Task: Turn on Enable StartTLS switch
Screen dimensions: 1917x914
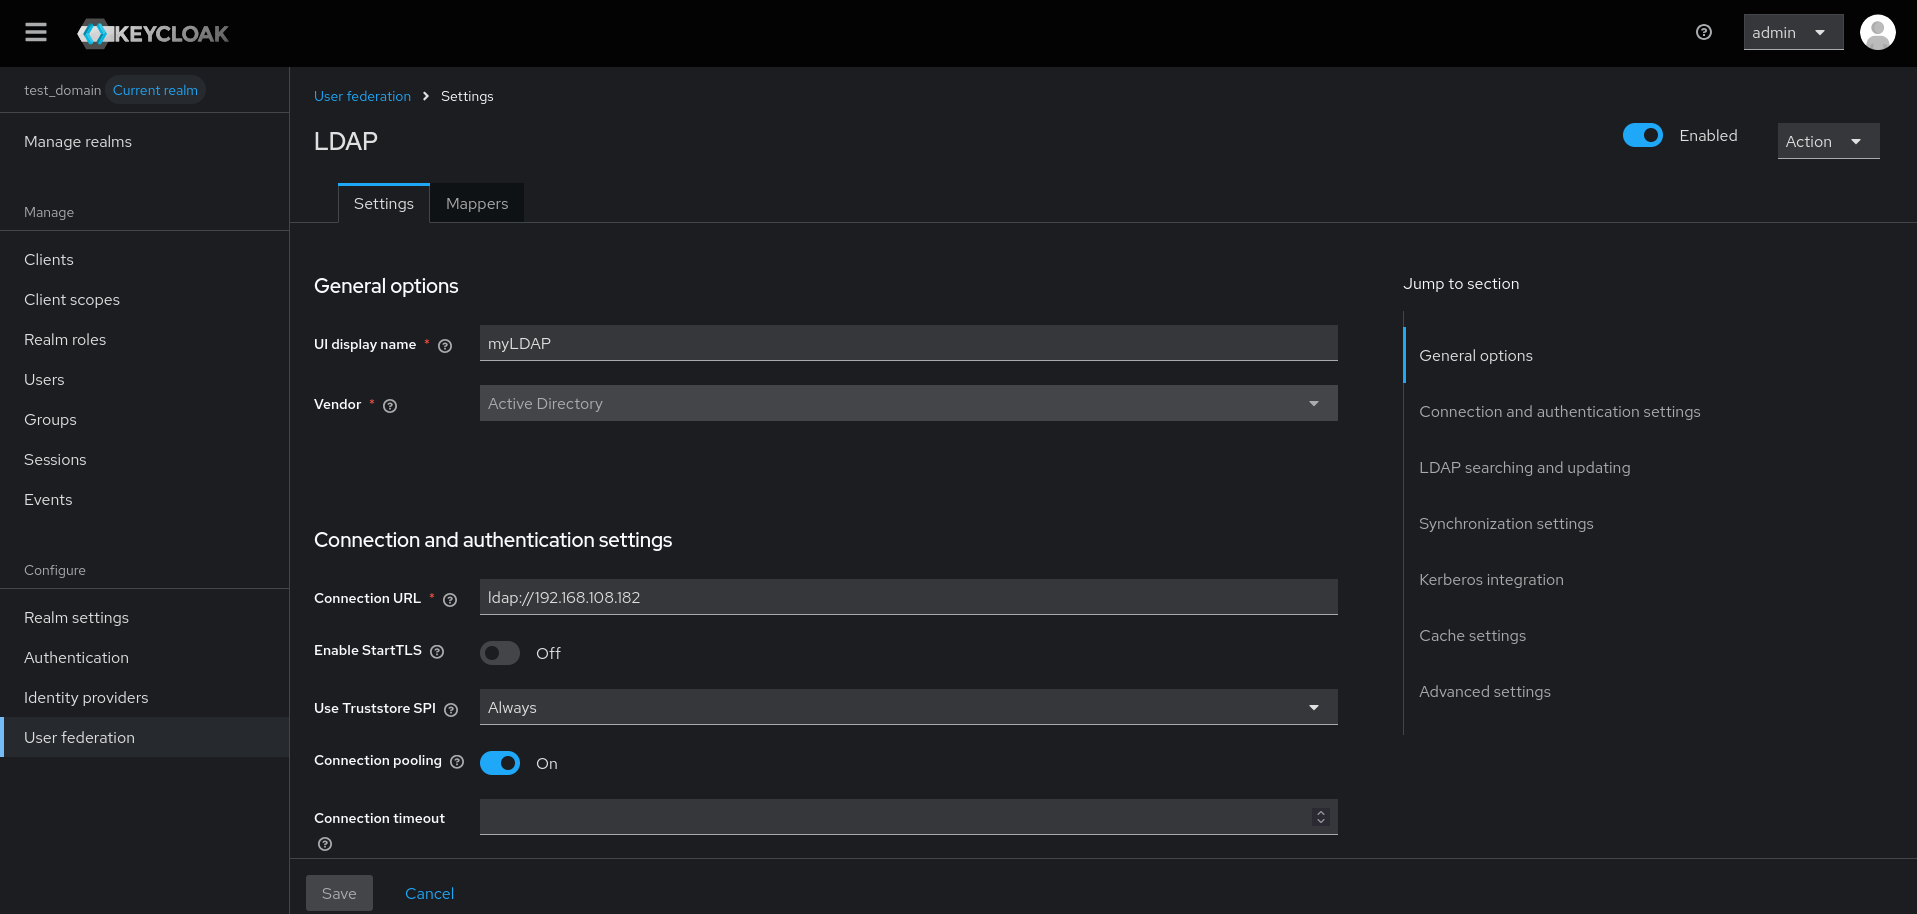Action: (500, 653)
